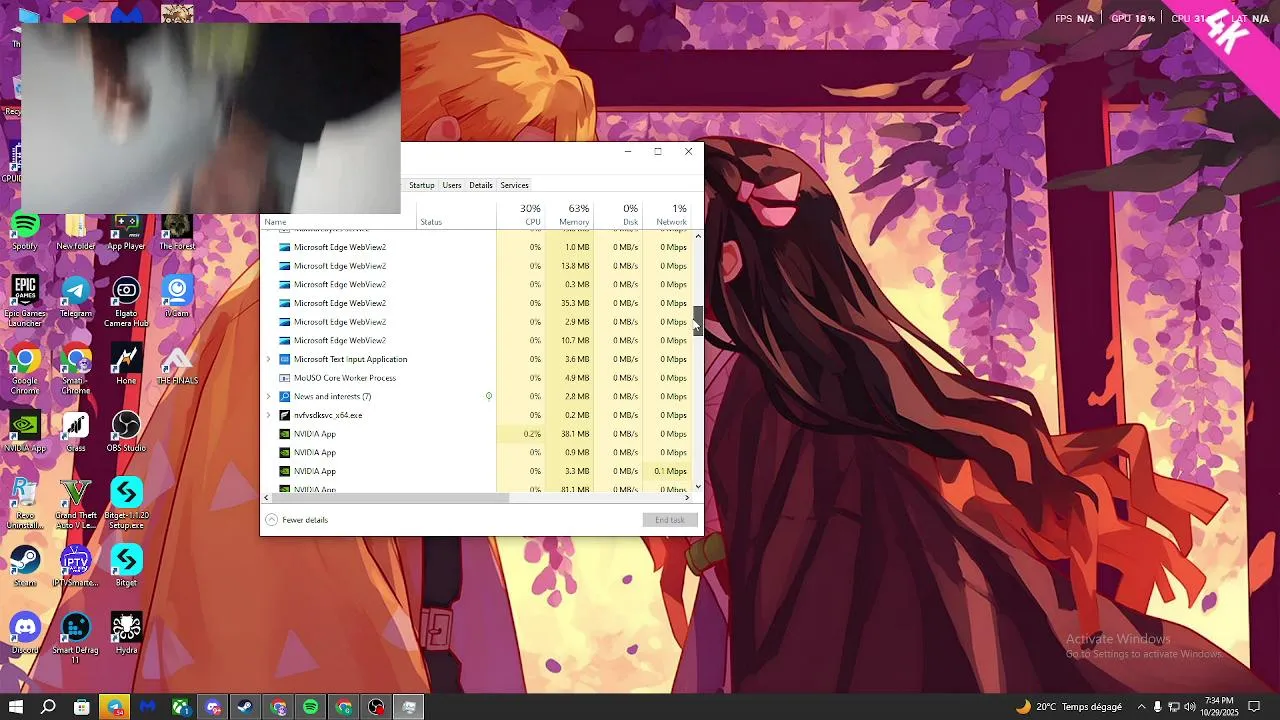
Task: Open Smart Defrag 11 shortcut
Action: point(76,637)
